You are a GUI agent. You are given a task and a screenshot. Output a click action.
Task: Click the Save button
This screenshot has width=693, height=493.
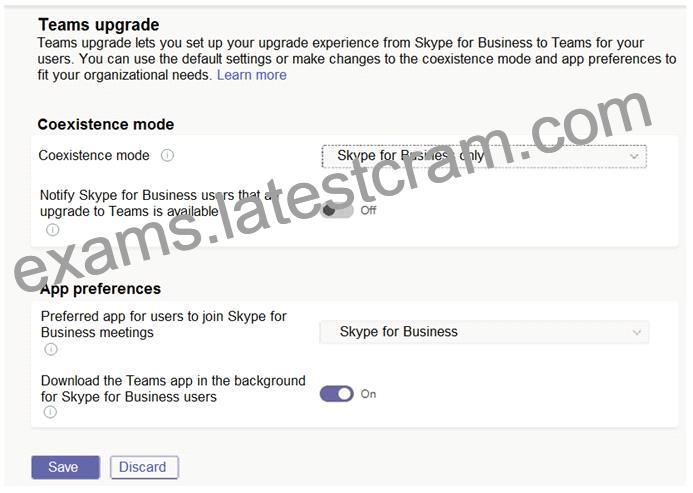(65, 467)
